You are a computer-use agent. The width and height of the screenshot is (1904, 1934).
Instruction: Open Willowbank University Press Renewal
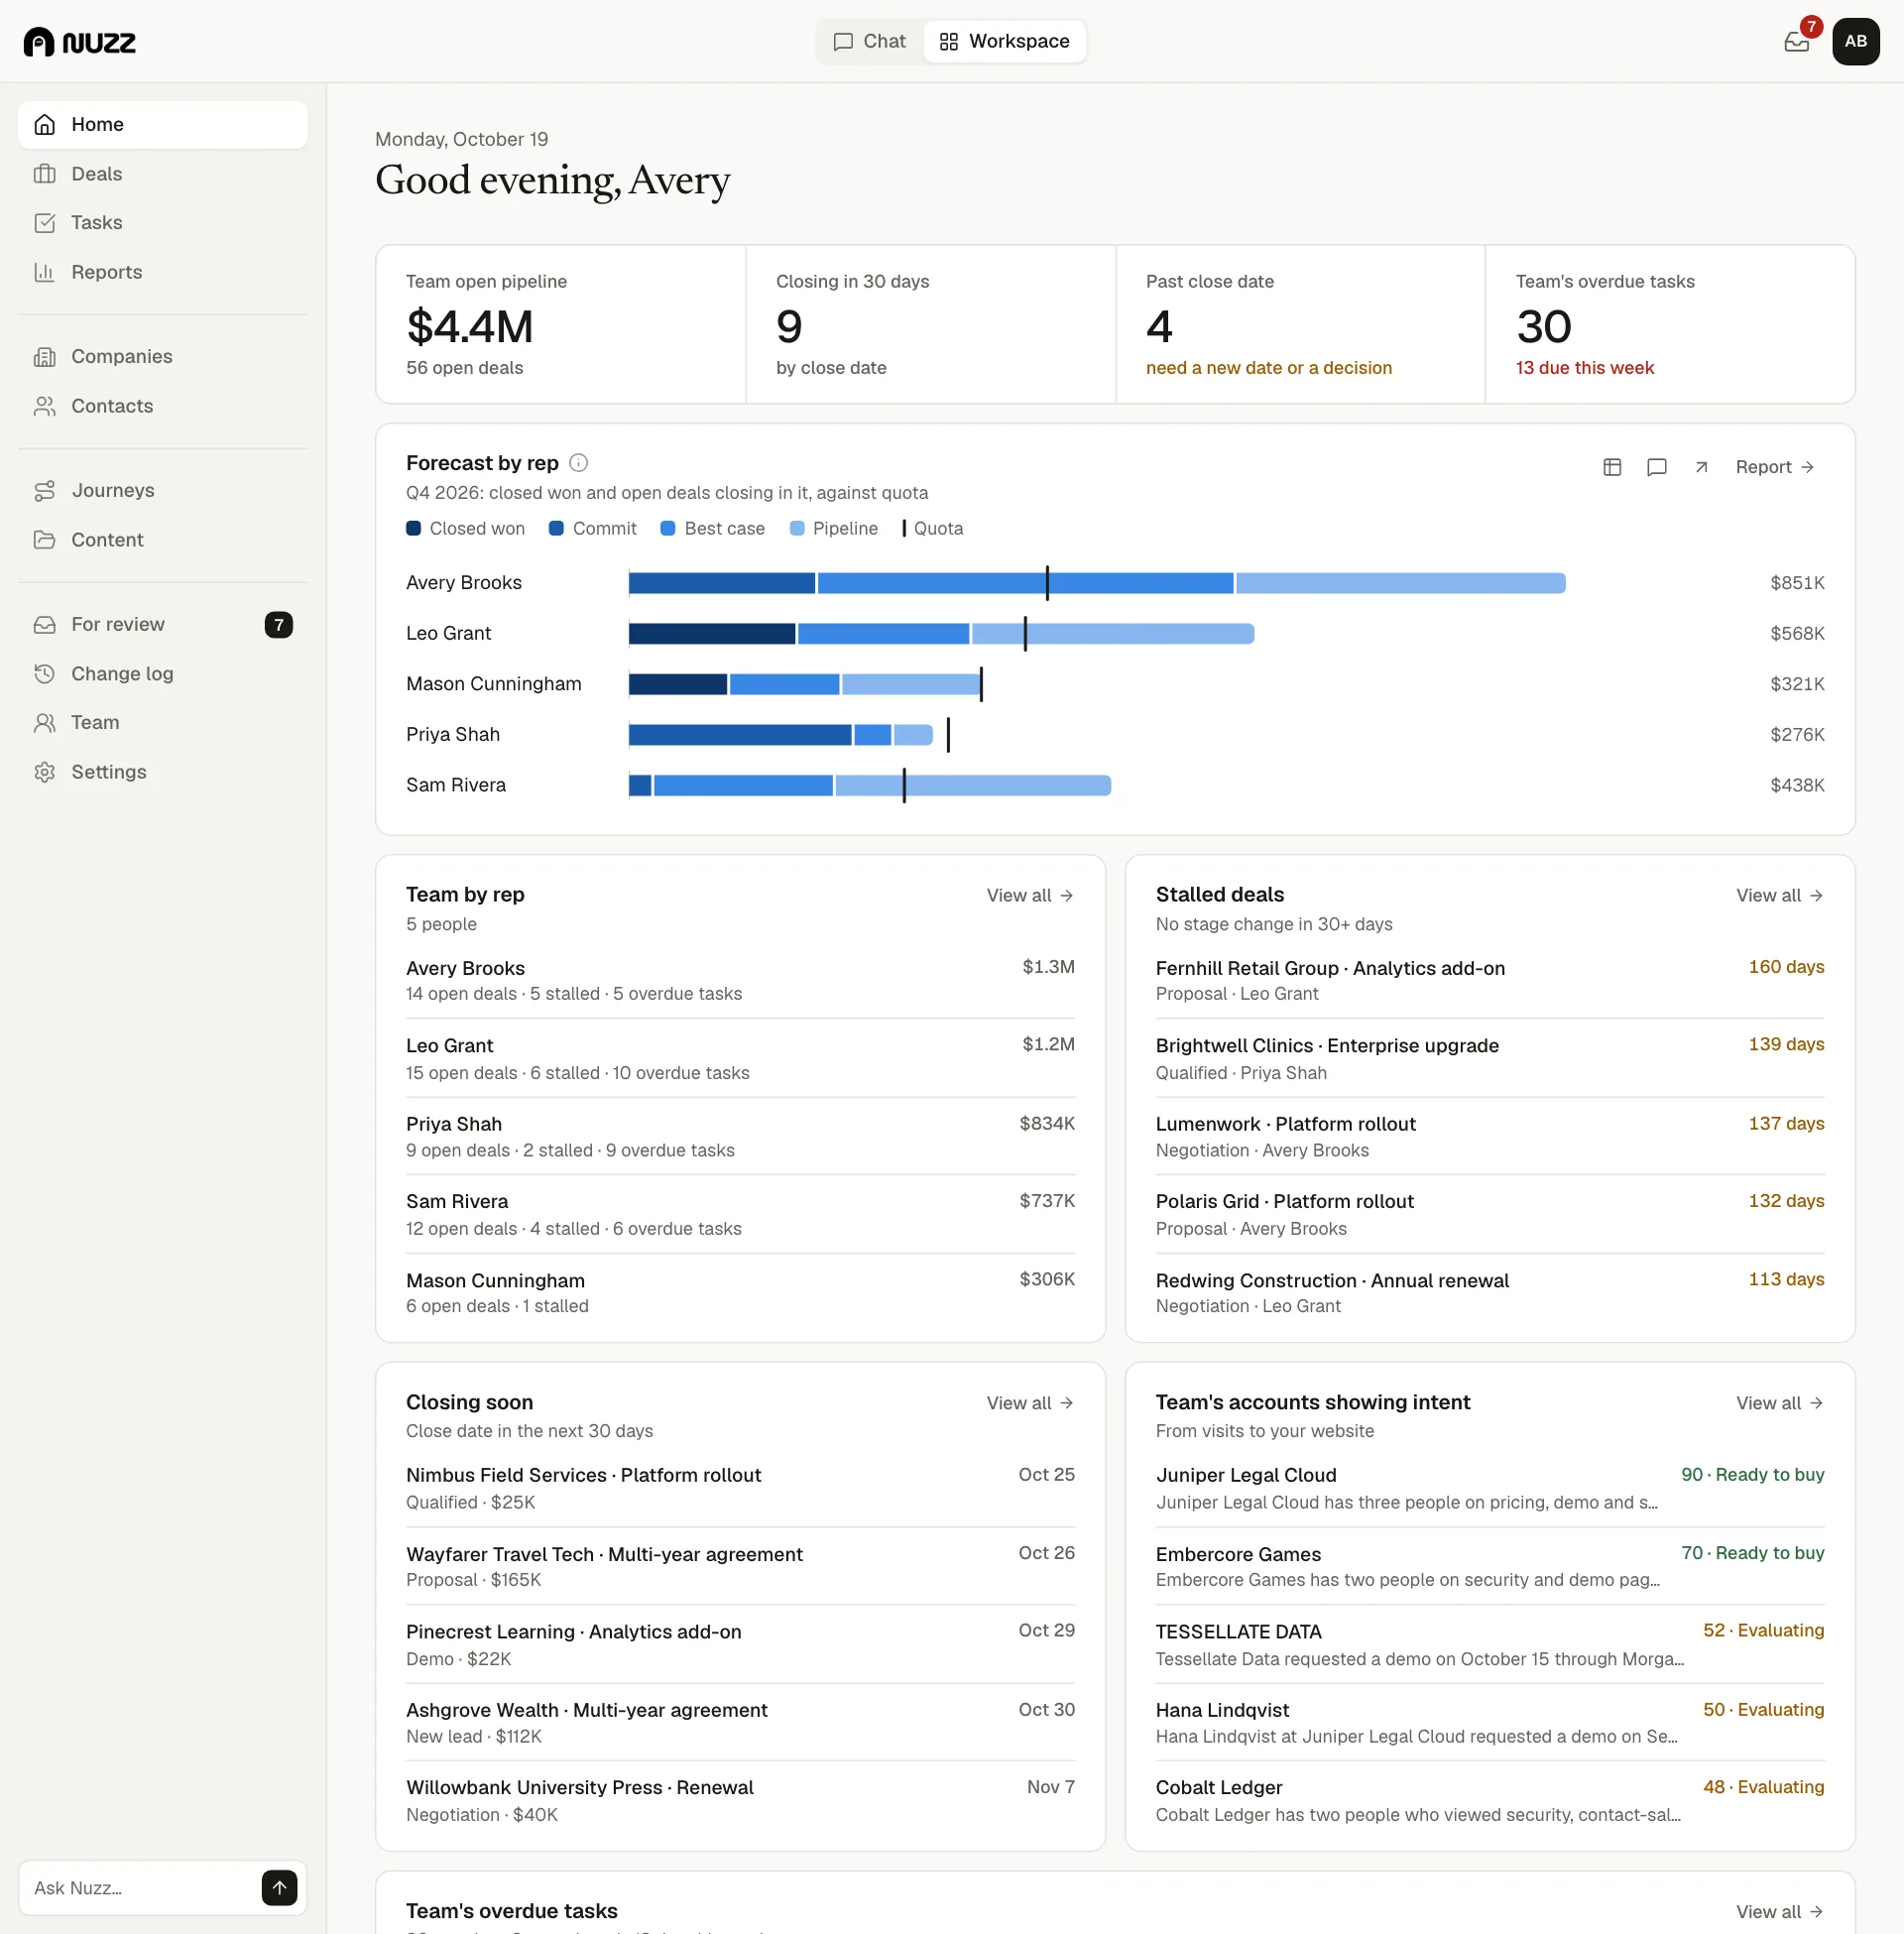pos(740,1800)
